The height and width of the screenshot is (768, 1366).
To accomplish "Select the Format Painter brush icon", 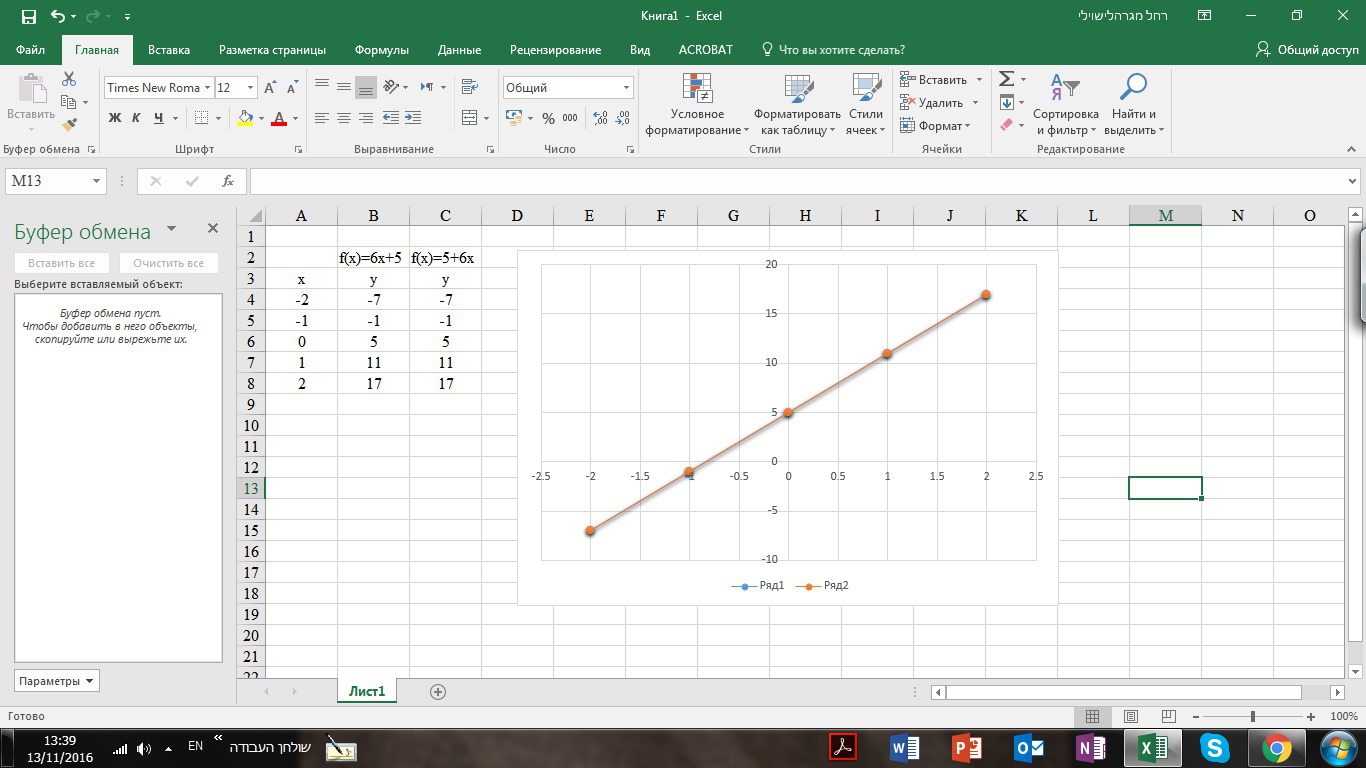I will click(x=69, y=125).
